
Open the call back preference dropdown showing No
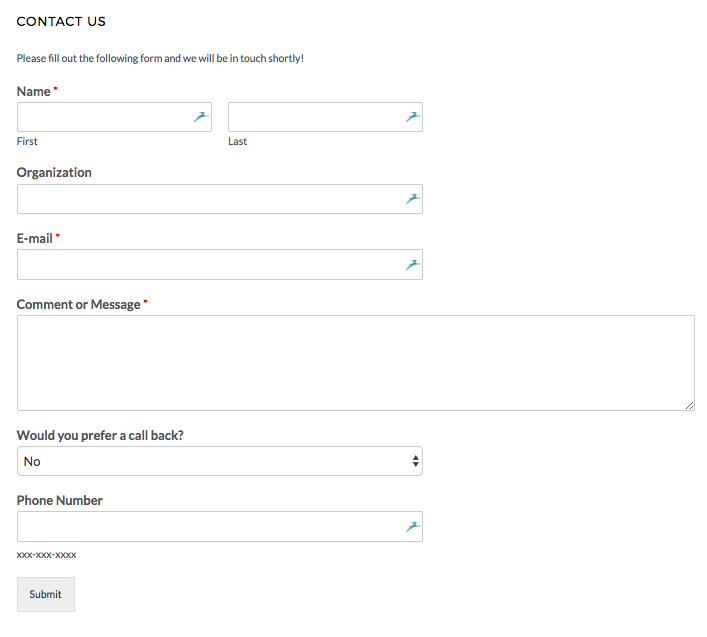220,461
